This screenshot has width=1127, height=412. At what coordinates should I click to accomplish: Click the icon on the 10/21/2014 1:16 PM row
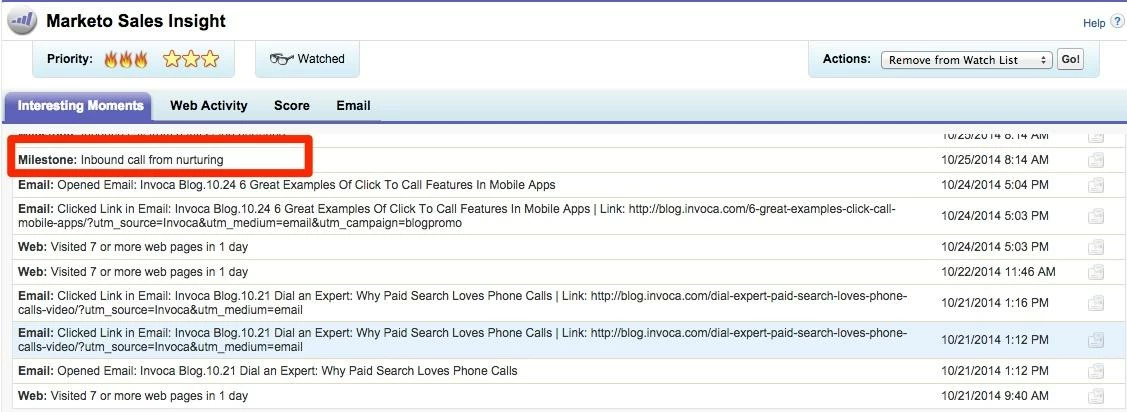click(1095, 303)
